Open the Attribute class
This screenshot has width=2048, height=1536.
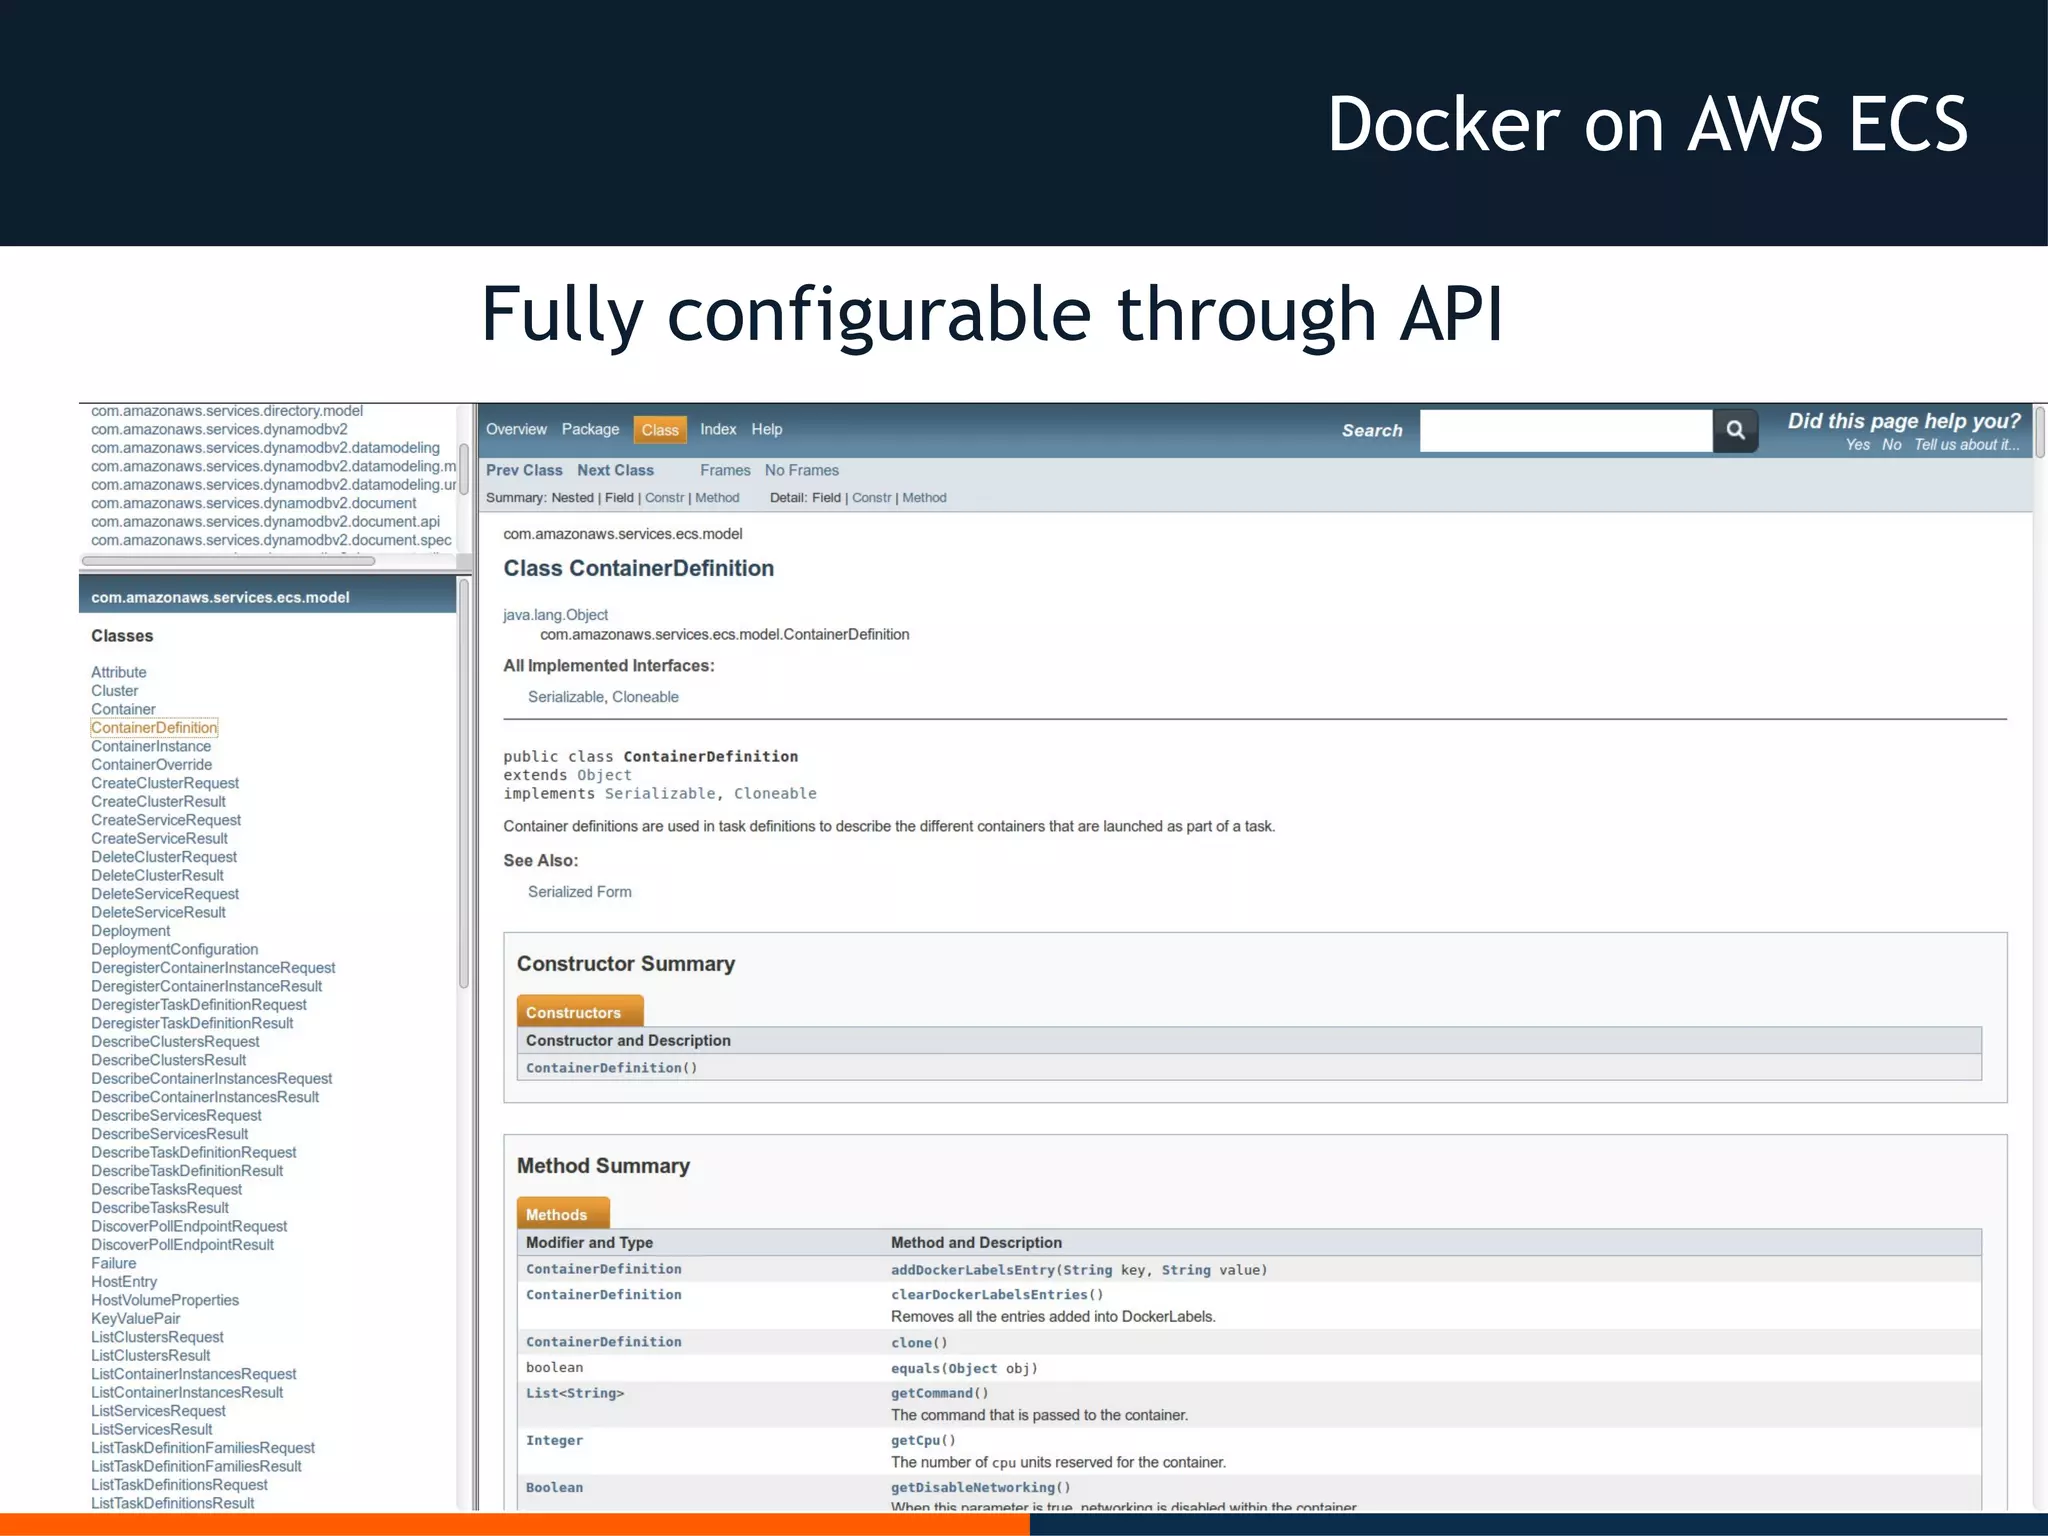point(119,673)
